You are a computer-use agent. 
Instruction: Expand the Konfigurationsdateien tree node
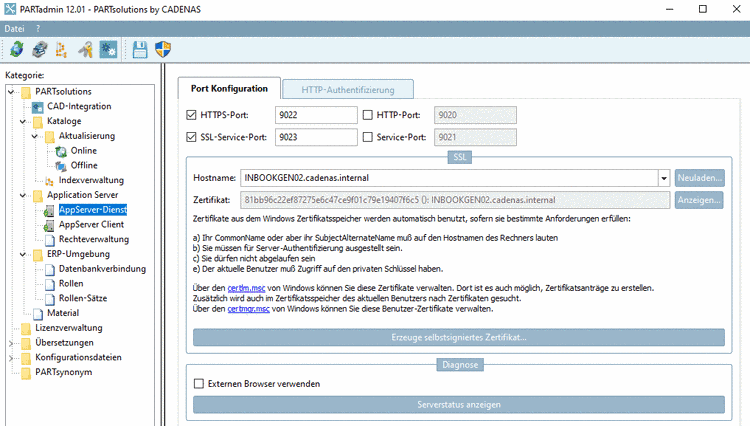tap(11, 358)
